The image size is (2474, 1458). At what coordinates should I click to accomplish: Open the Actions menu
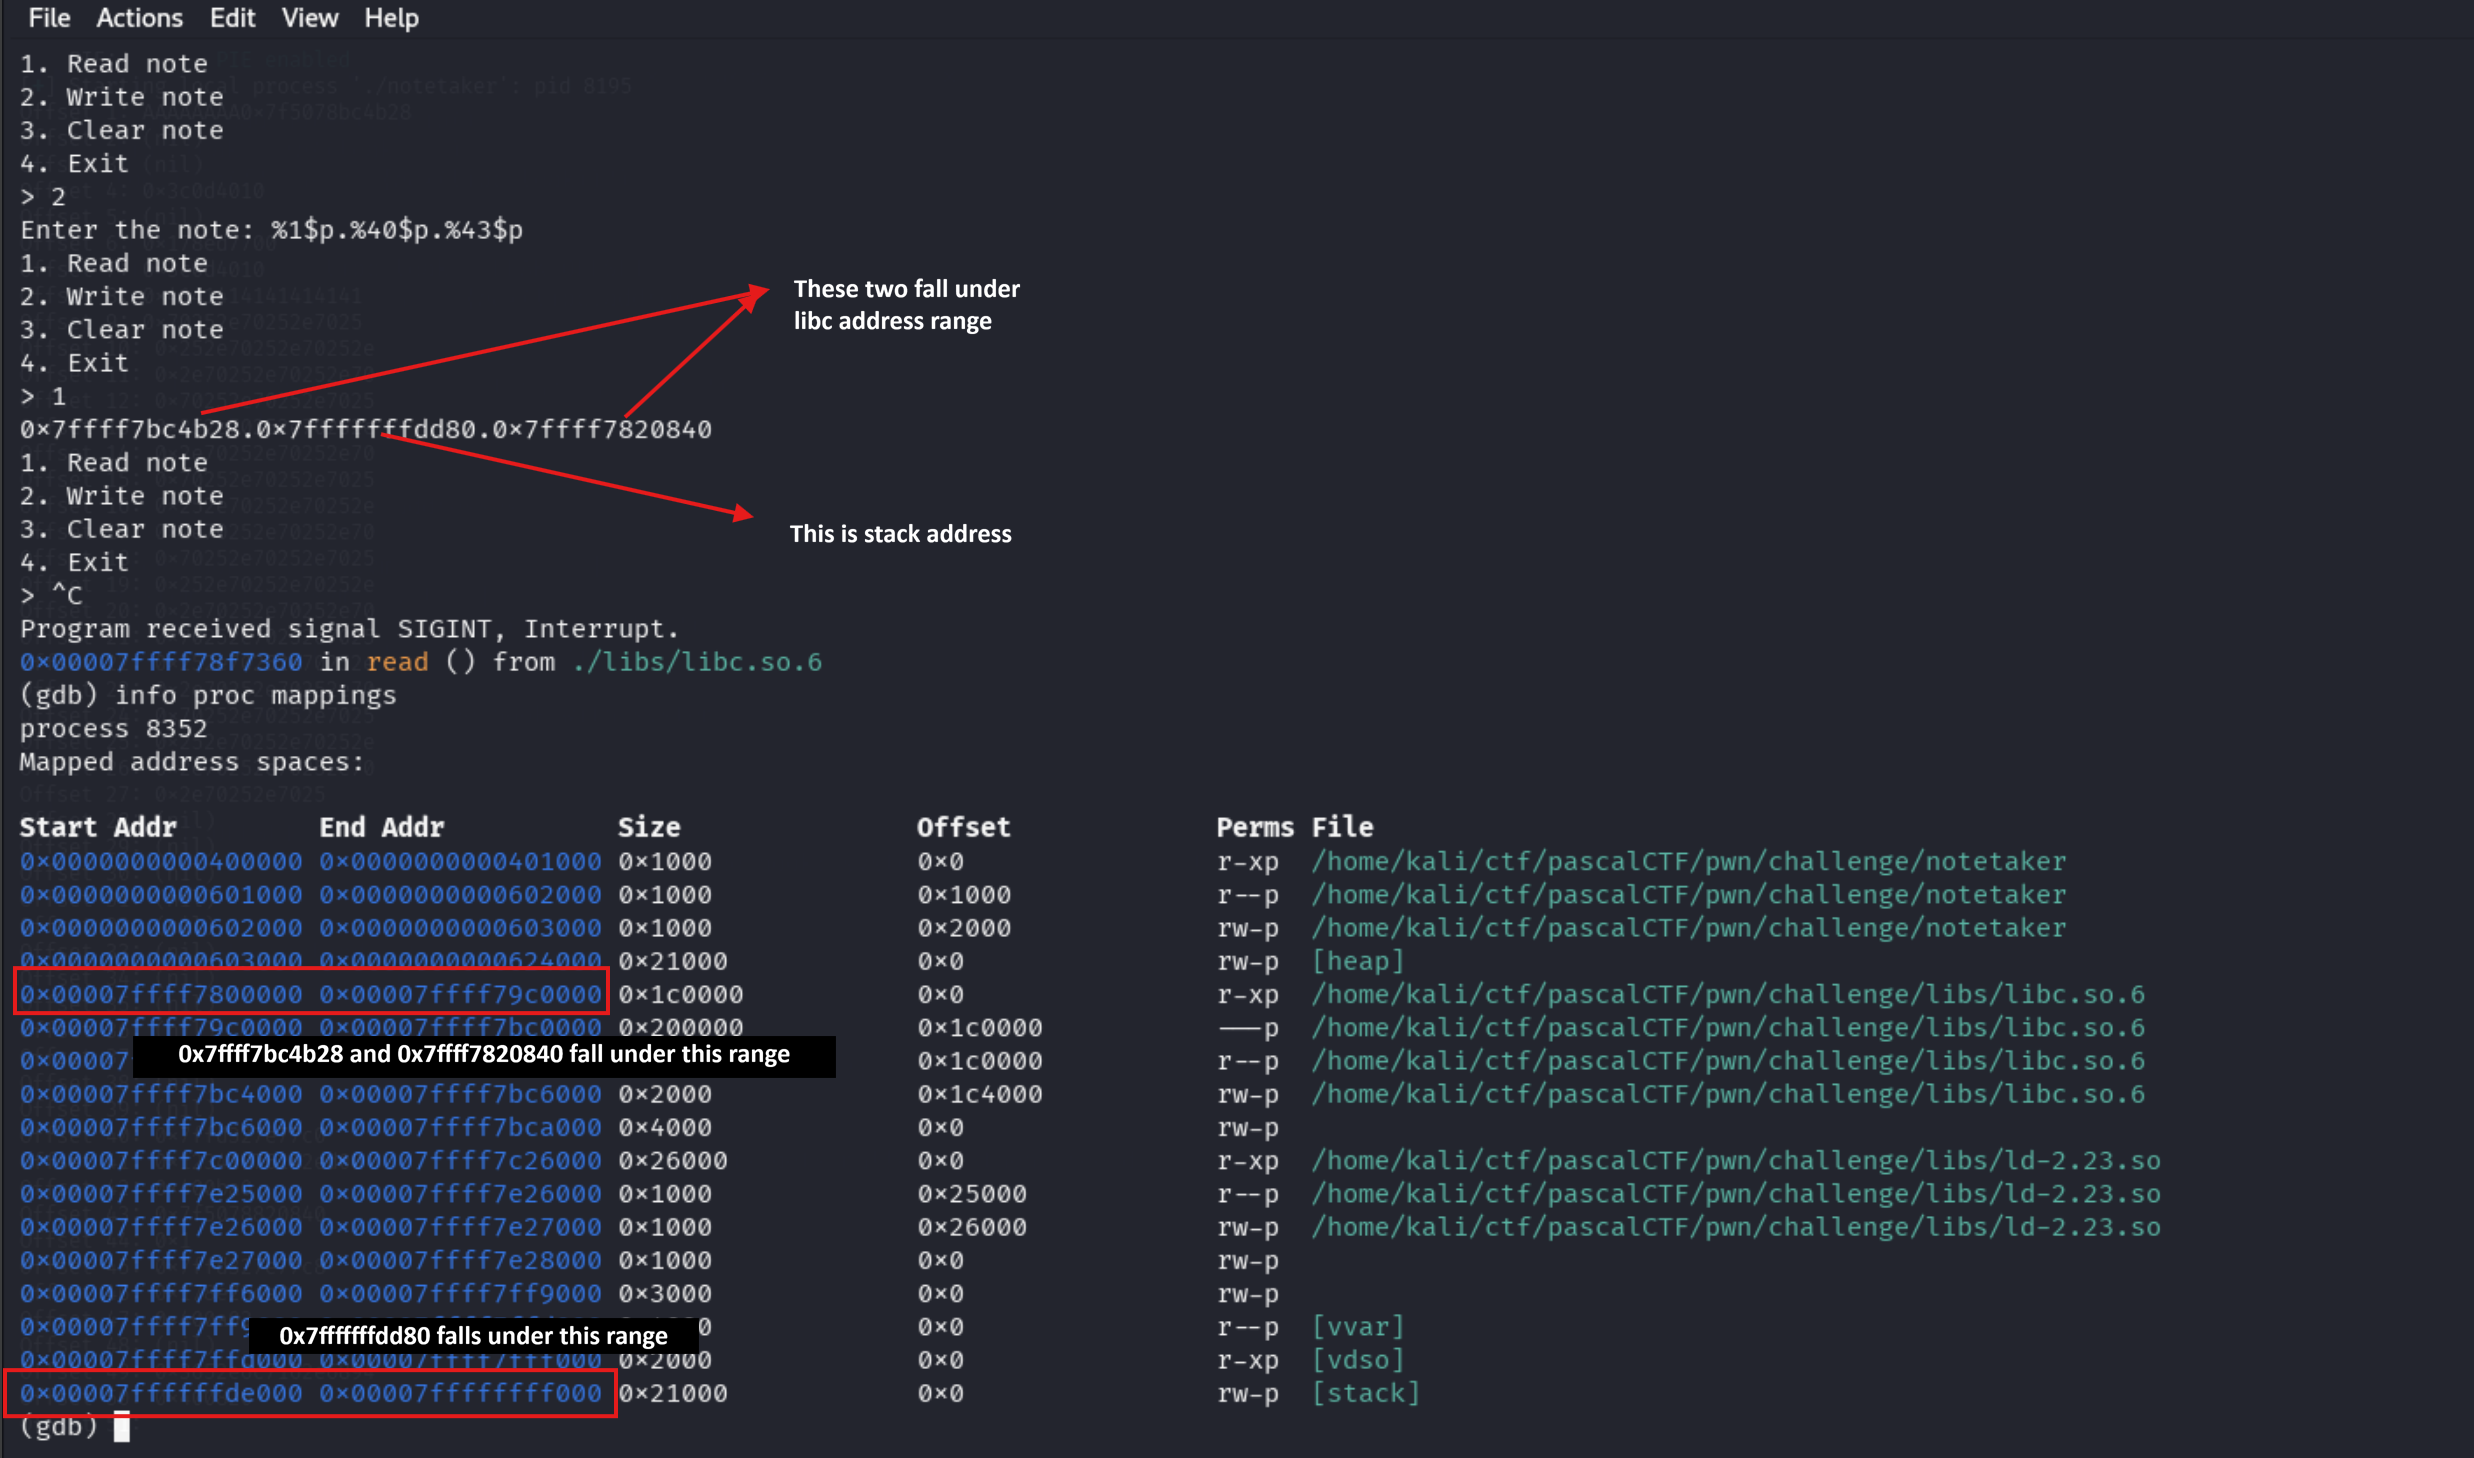tap(139, 17)
